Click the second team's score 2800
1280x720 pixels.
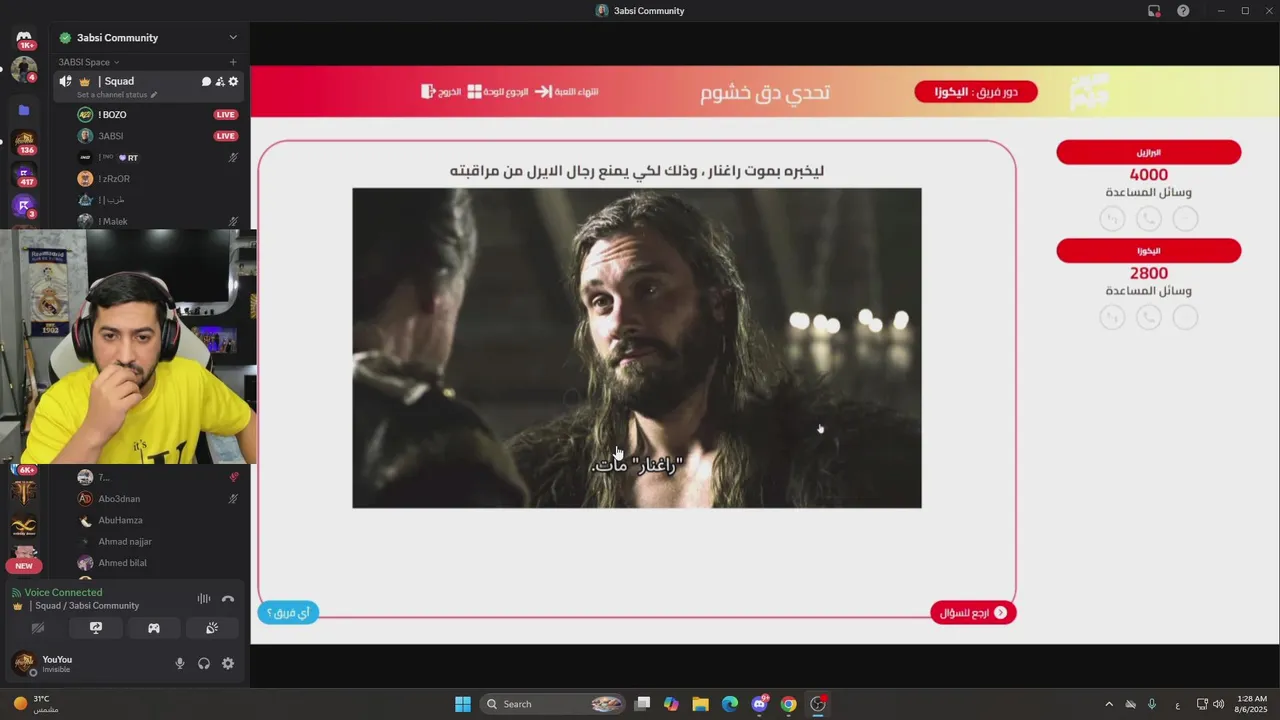[x=1148, y=273]
